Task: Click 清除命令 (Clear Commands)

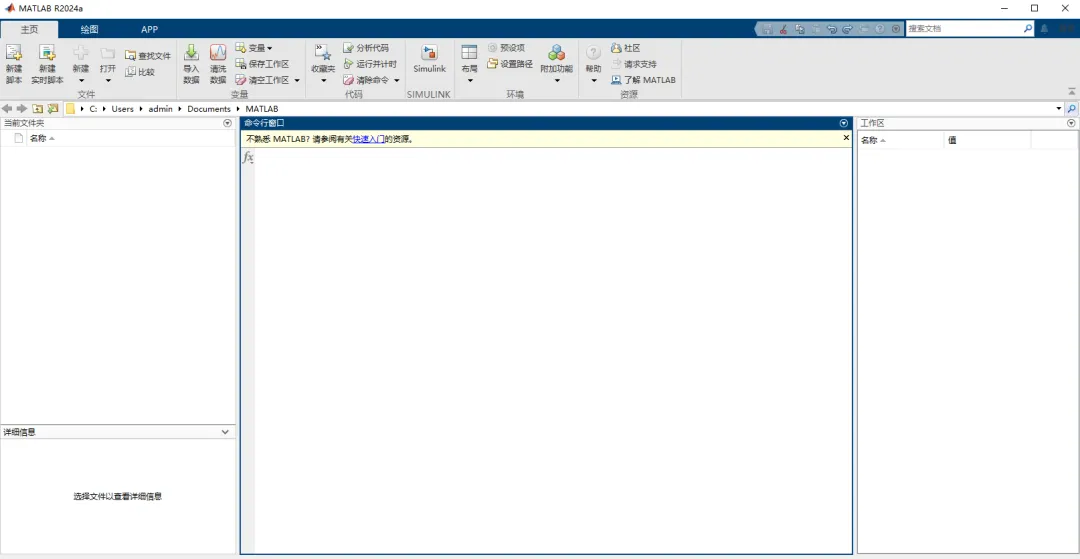Action: [366, 80]
